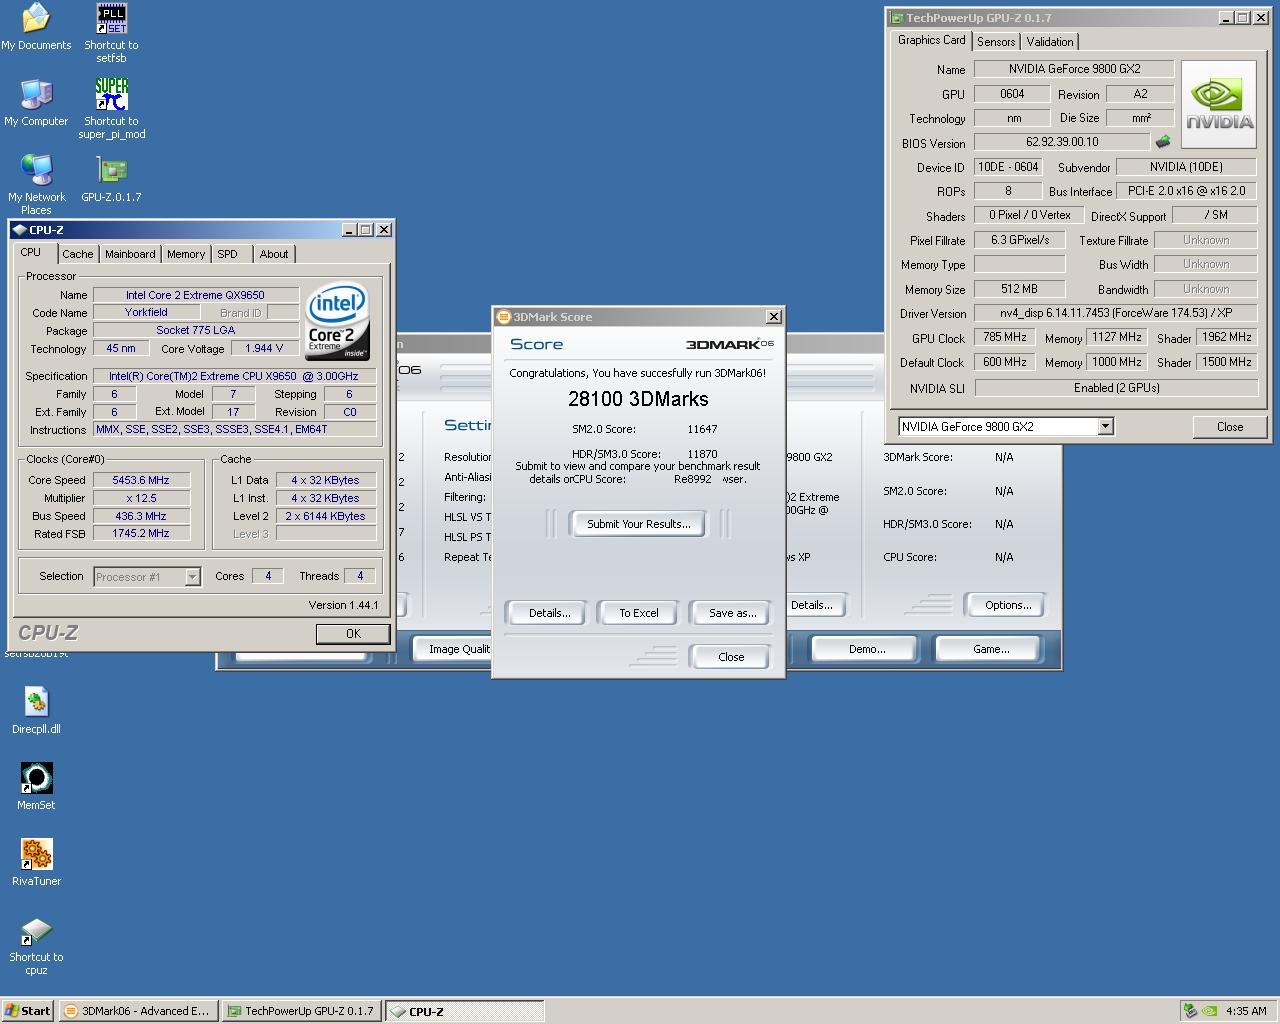Click the Intel Core 2 Extreme logo
Image resolution: width=1280 pixels, height=1024 pixels.
pos(337,321)
